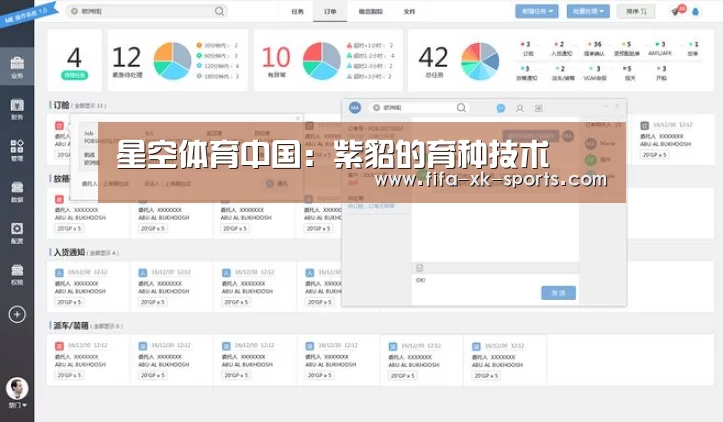Click the circled plus sidebar icon
Screen dimensions: 723x422
pyautogui.click(x=17, y=315)
